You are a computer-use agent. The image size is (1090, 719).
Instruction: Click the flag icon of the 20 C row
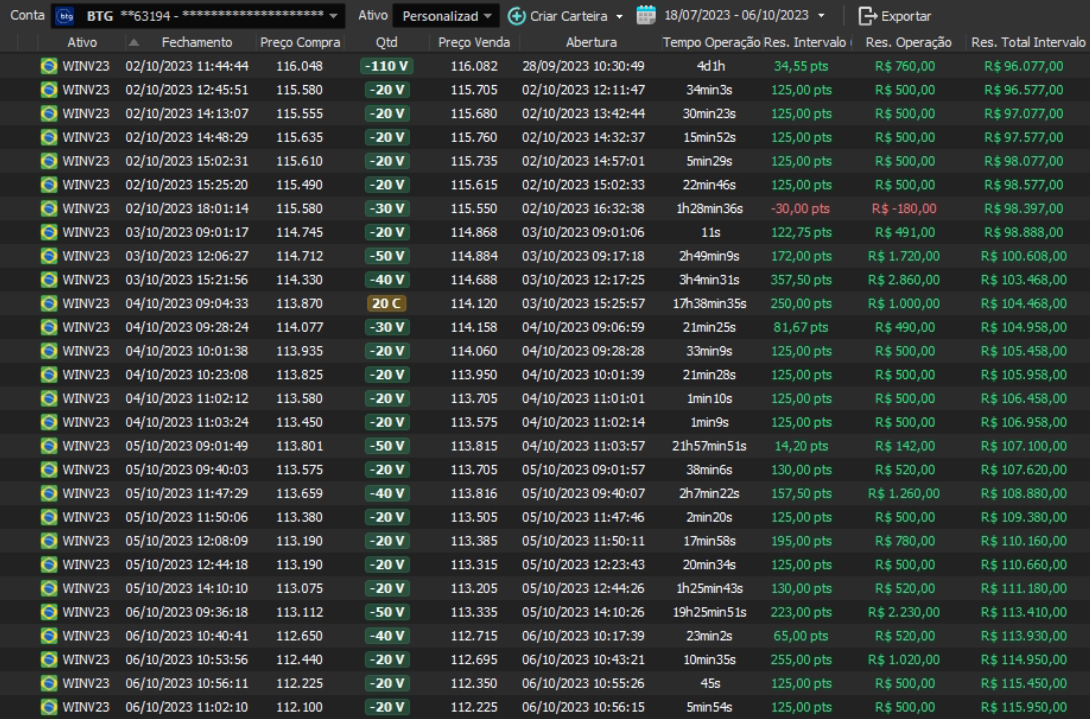click(49, 303)
